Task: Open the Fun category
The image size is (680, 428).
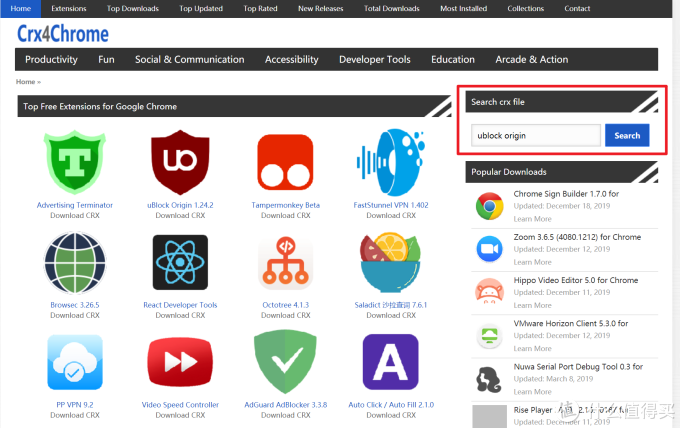Action: coord(106,59)
